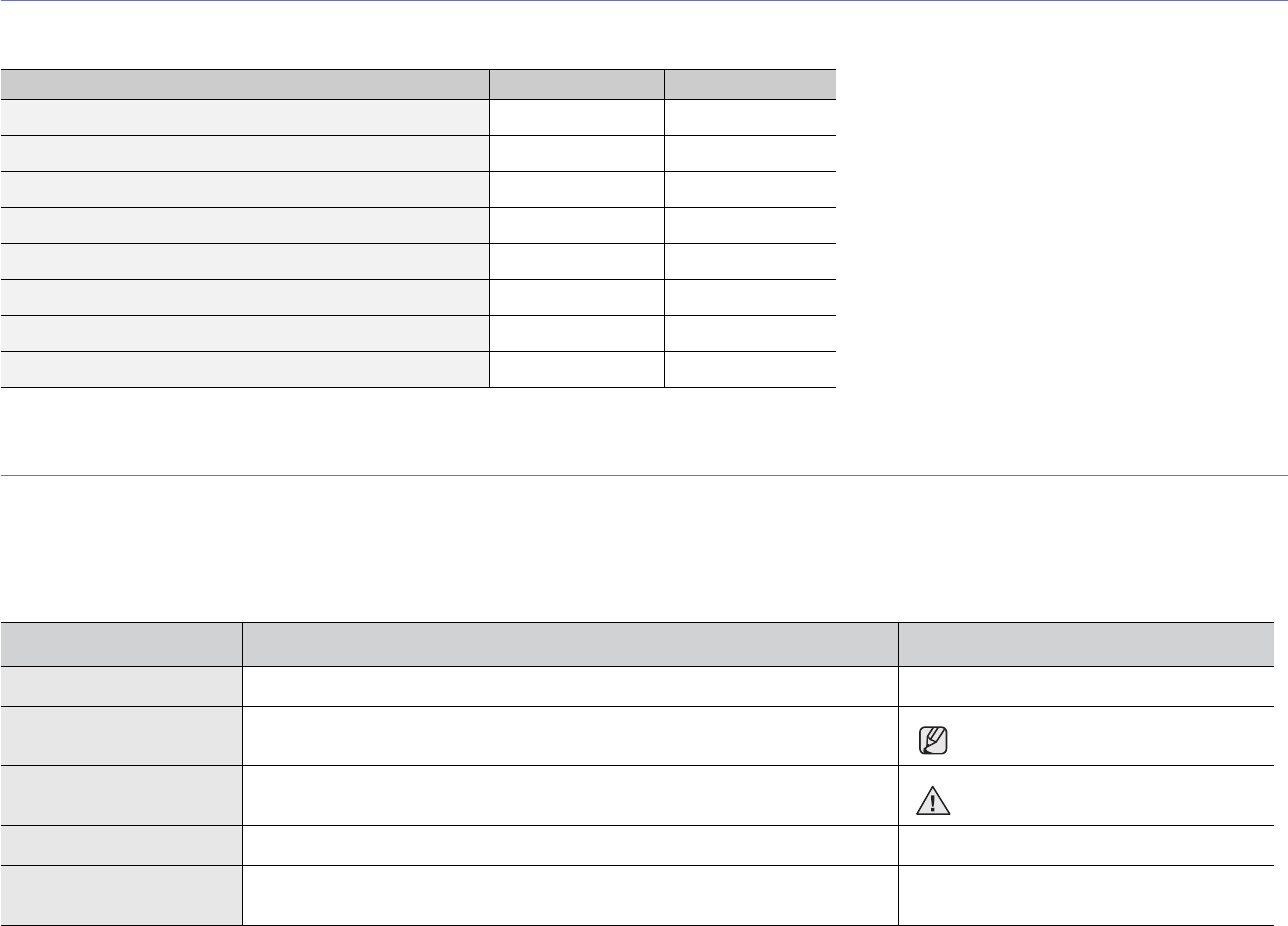Click empty last-column cell in lower table's final row
The height and width of the screenshot is (926, 1288).
click(x=1085, y=895)
